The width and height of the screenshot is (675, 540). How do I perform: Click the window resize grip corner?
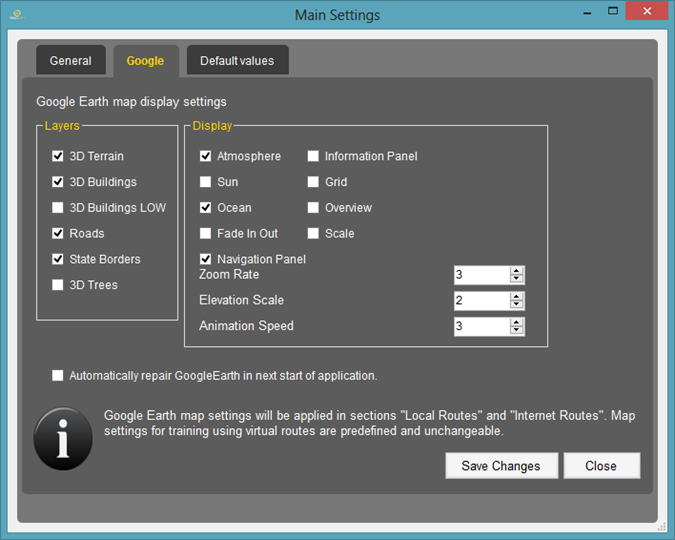tap(662, 527)
